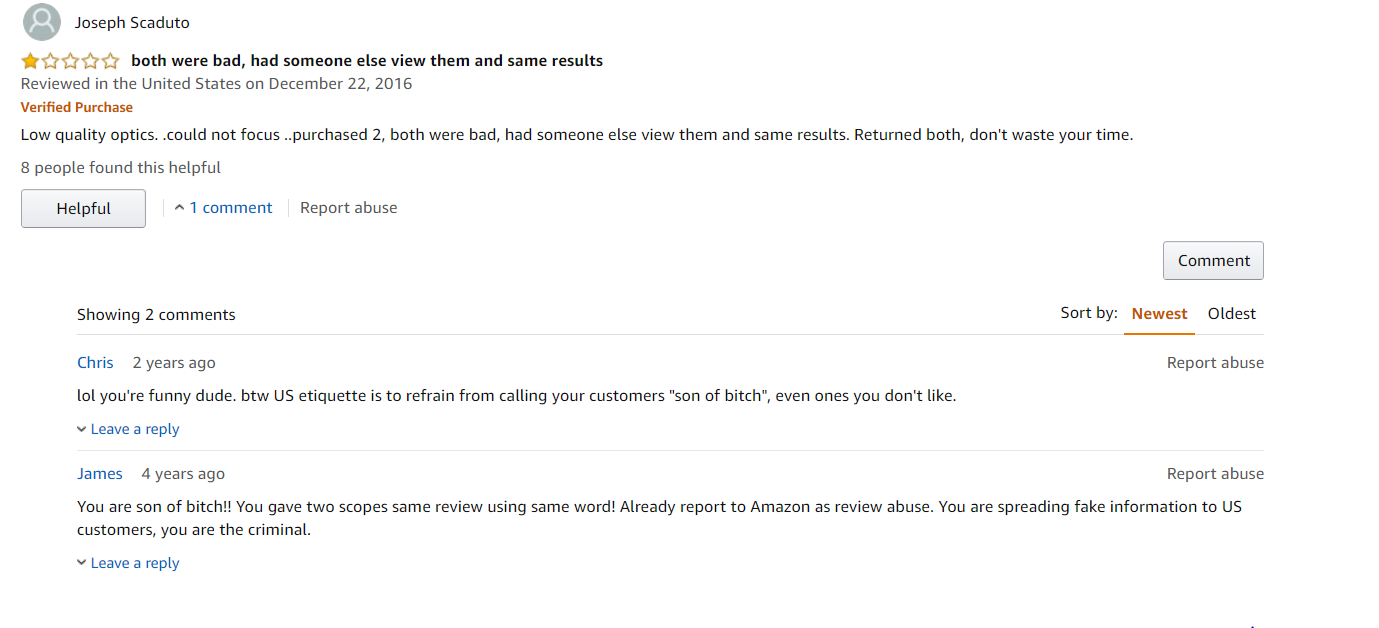The width and height of the screenshot is (1379, 628).
Task: Click the "Showing 2 comments" text
Action: pyautogui.click(x=156, y=315)
